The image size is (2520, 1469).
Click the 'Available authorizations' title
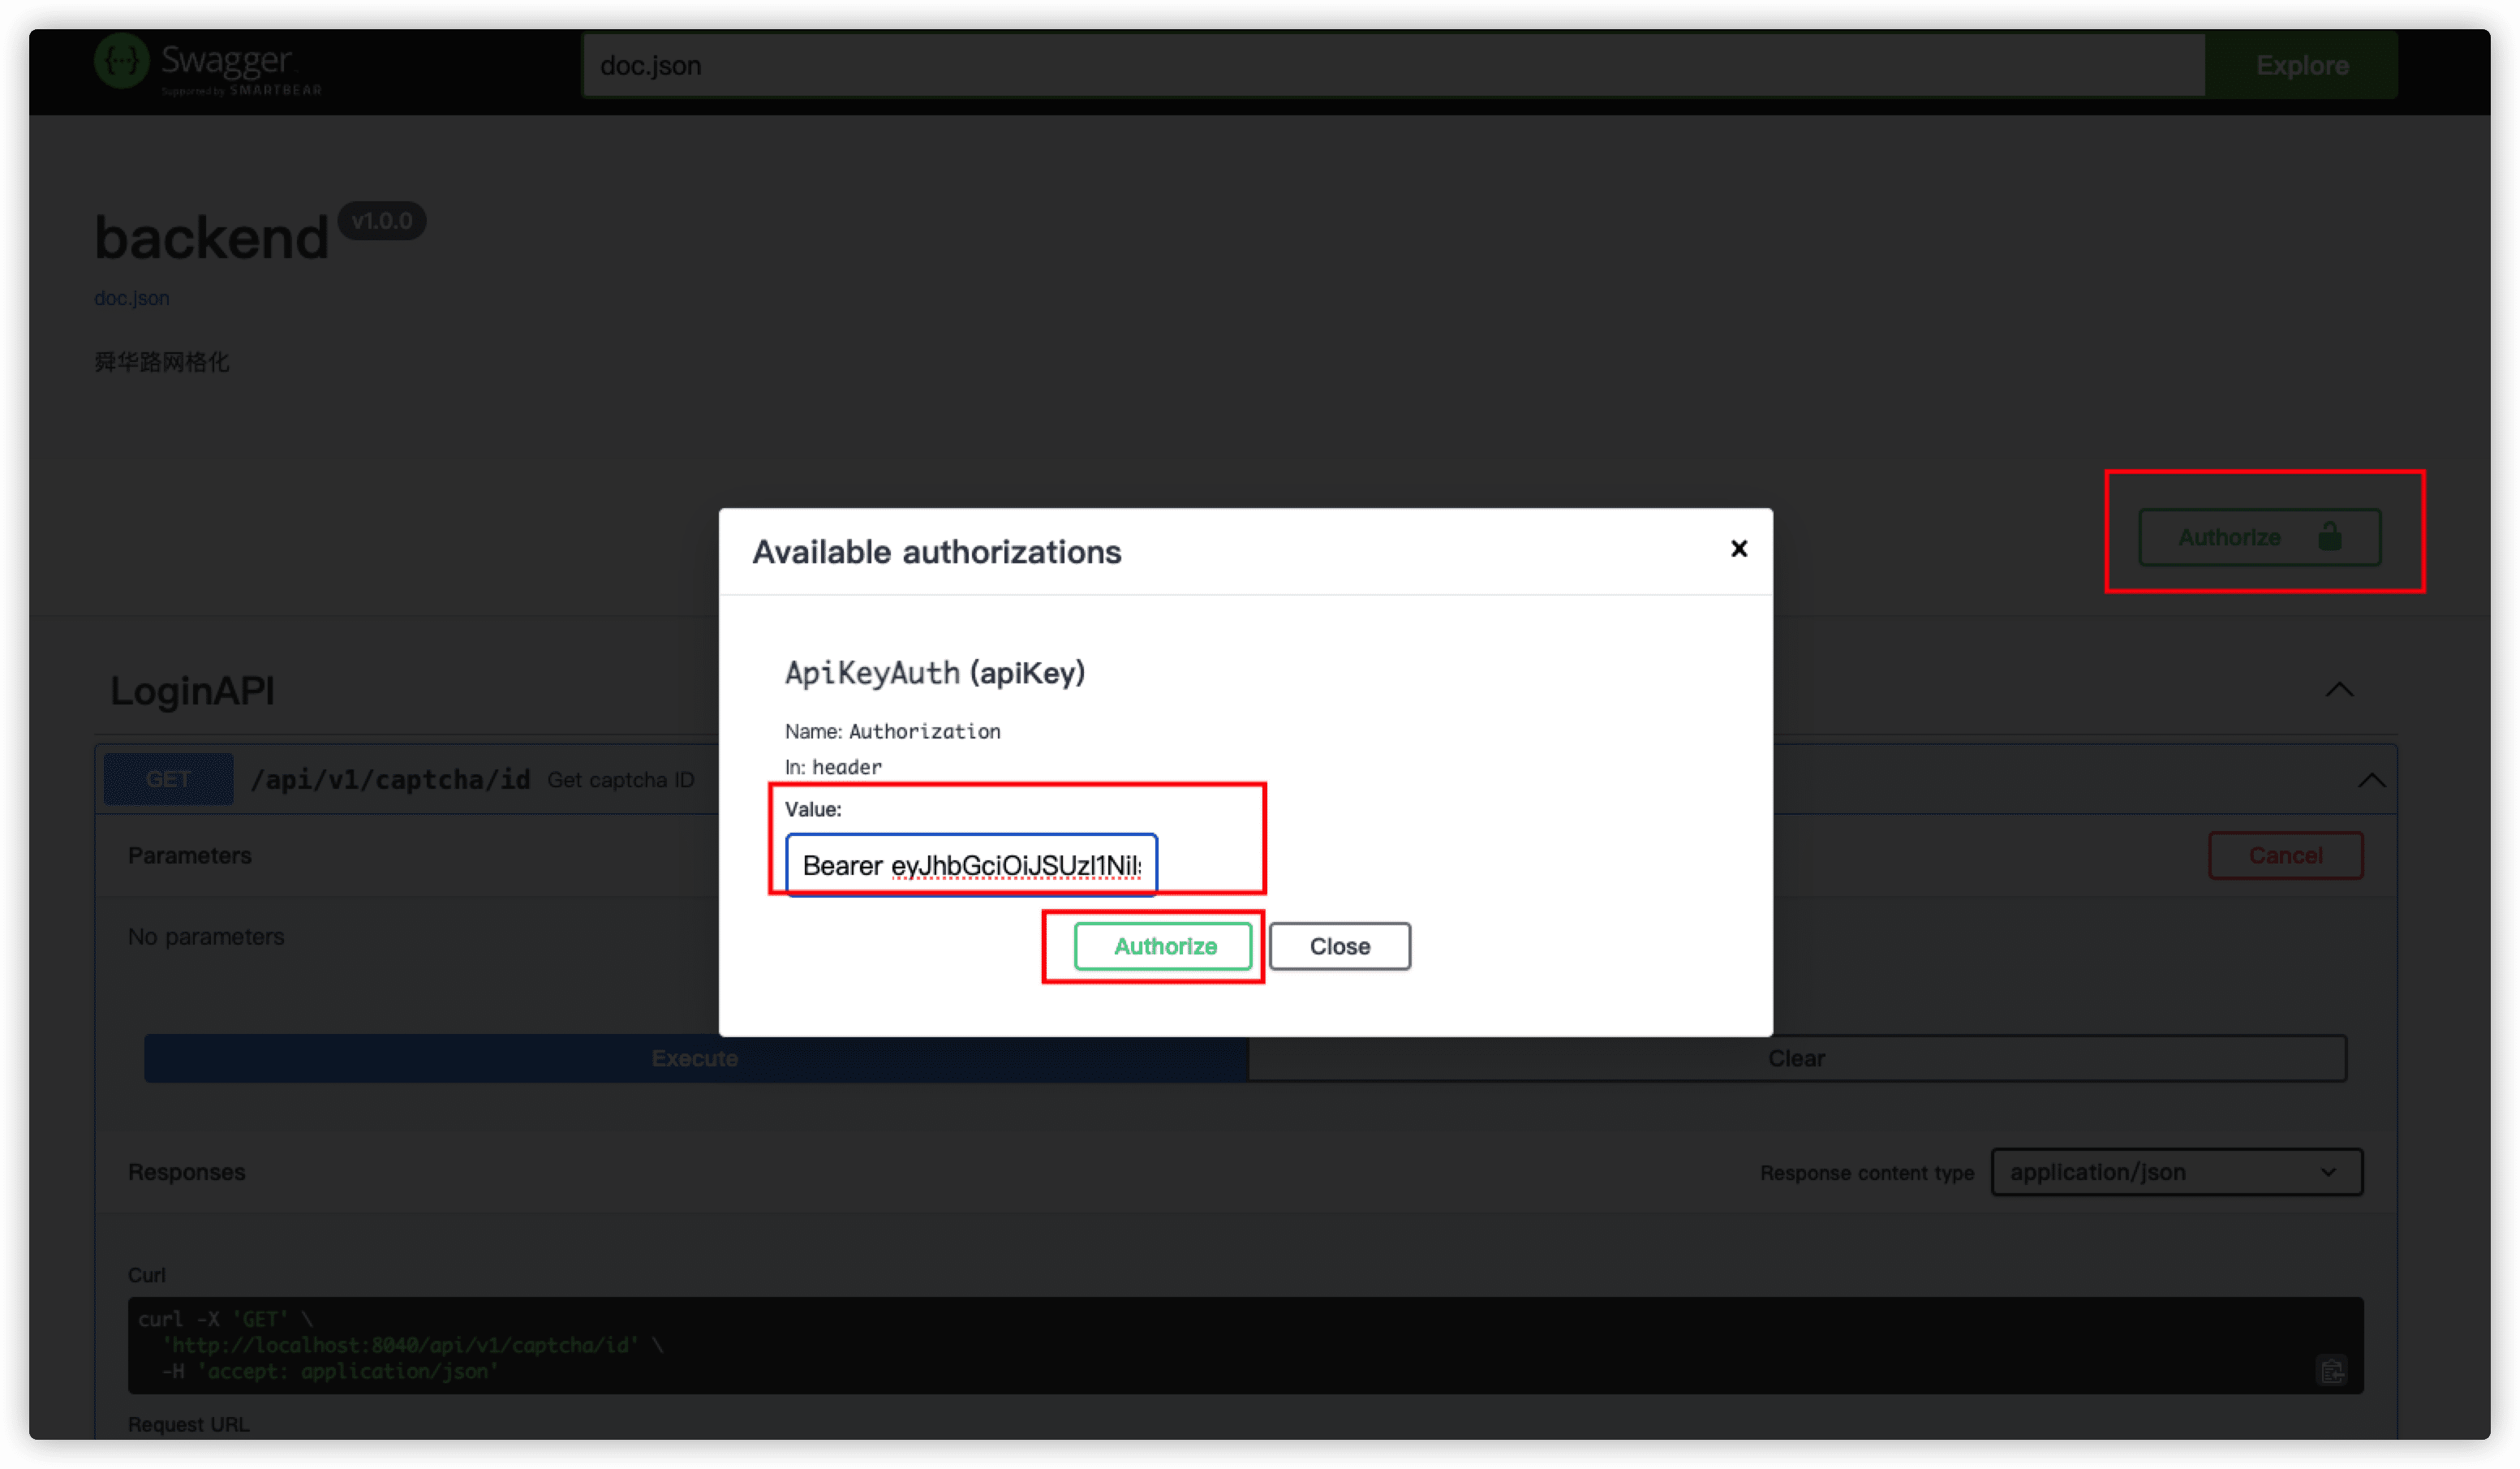[936, 552]
